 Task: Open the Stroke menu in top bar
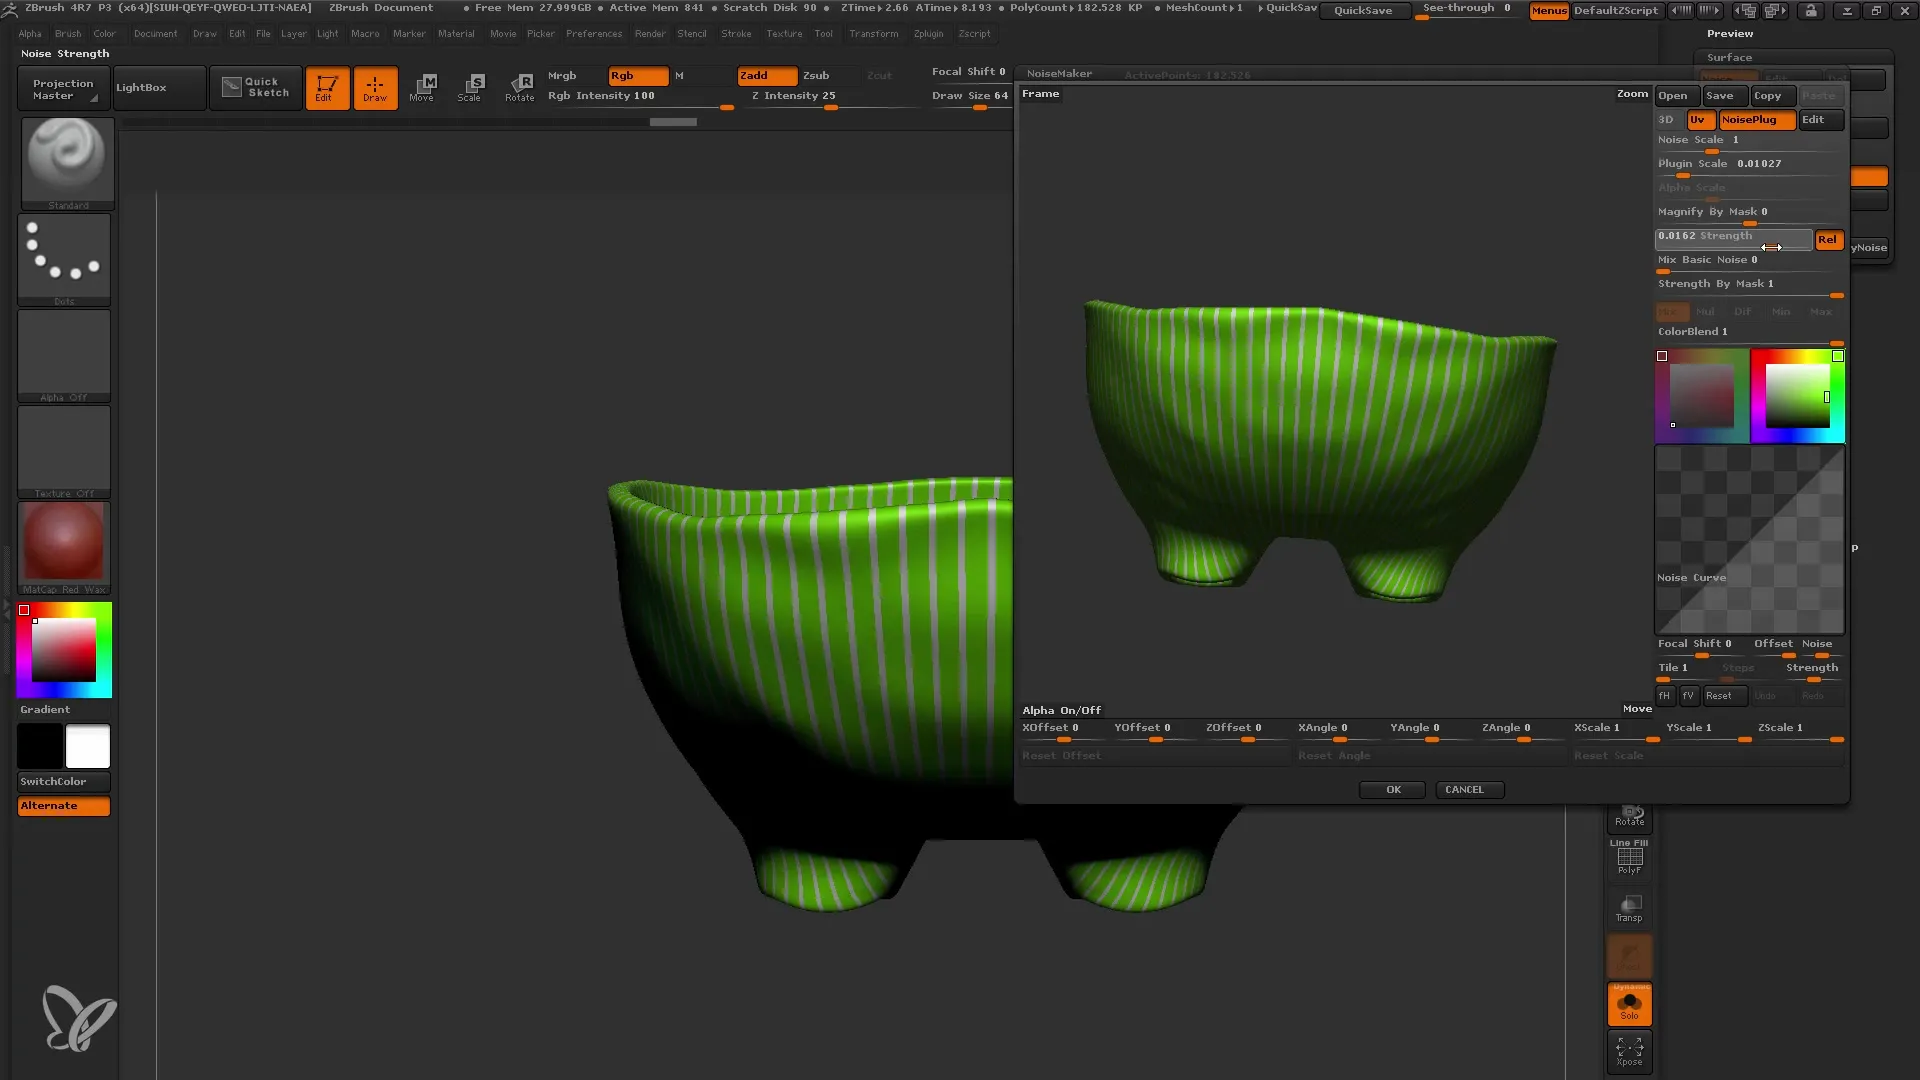(737, 33)
